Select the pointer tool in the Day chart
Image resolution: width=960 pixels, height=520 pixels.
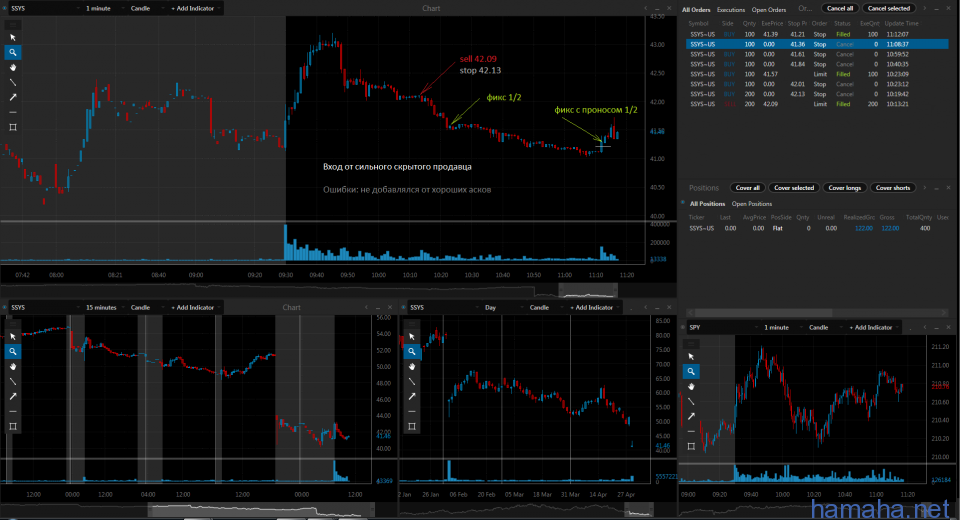pyautogui.click(x=412, y=336)
